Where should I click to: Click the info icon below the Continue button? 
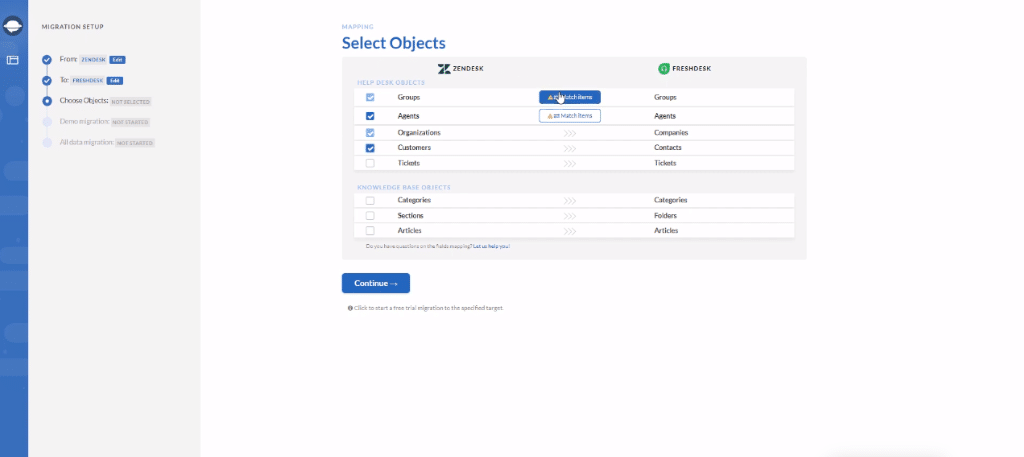[x=351, y=307]
